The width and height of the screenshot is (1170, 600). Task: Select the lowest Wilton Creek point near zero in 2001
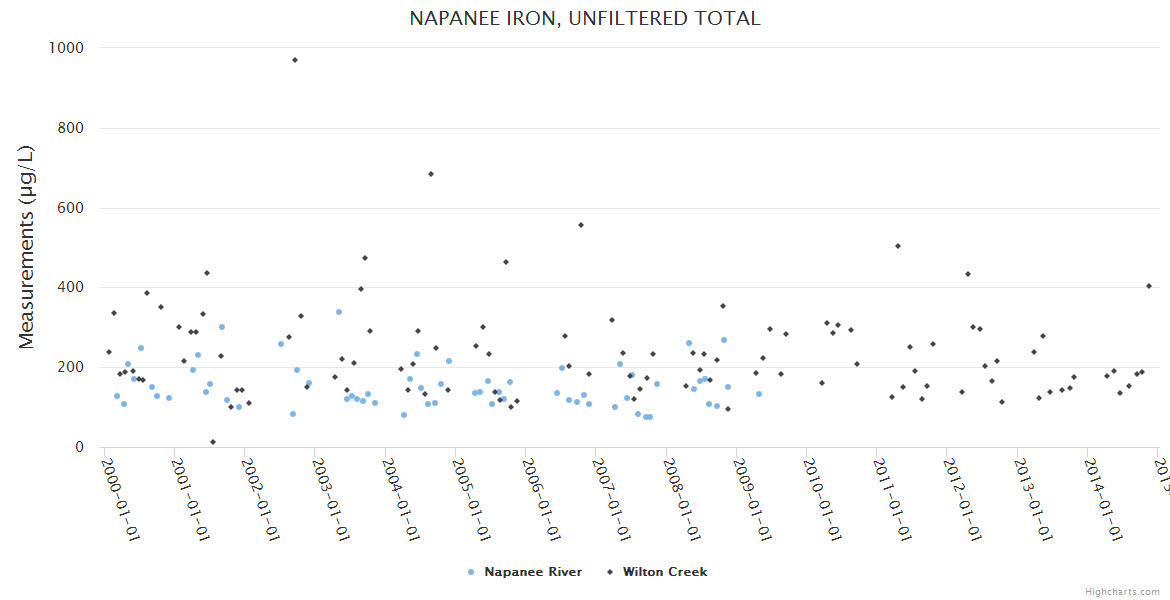(213, 442)
